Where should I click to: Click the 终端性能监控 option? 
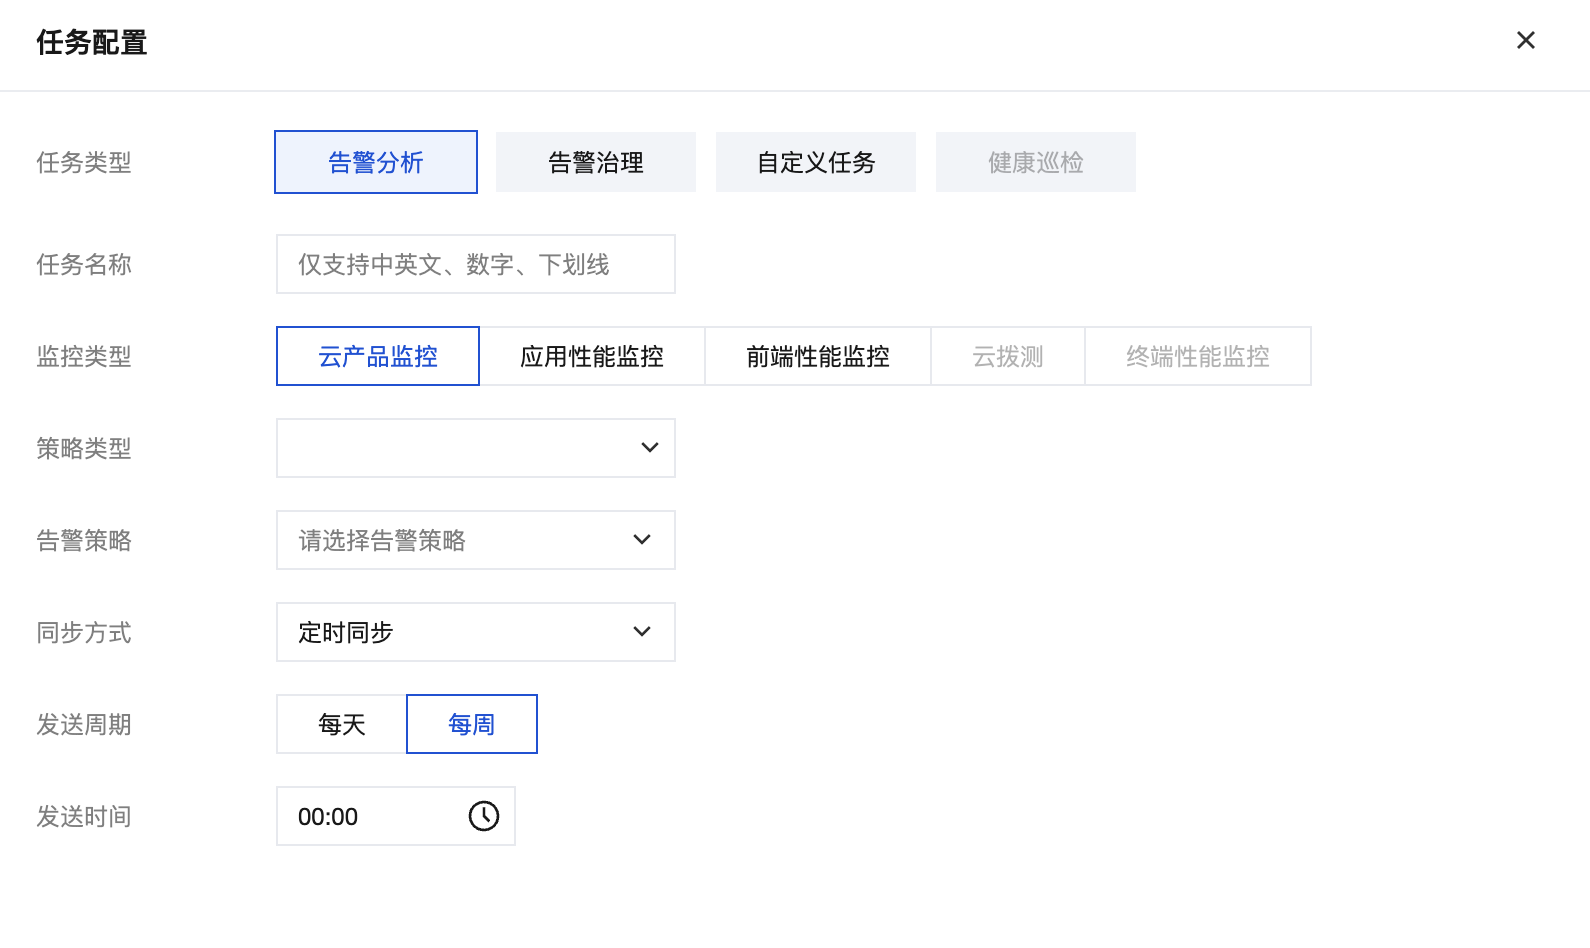click(1198, 356)
